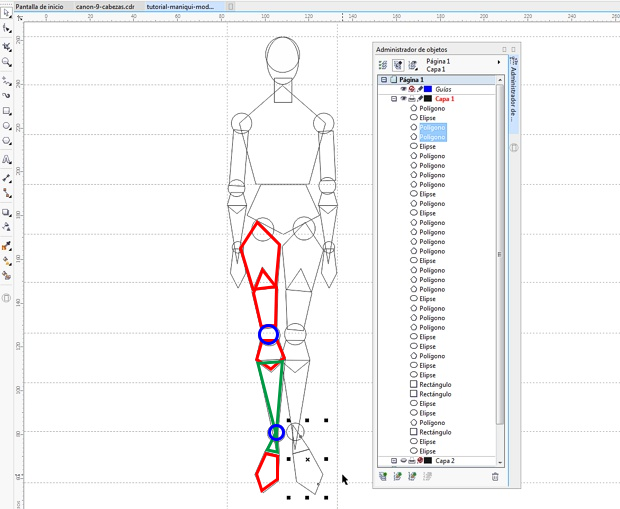Select the Shape edit tool
The image size is (620, 509).
6,28
